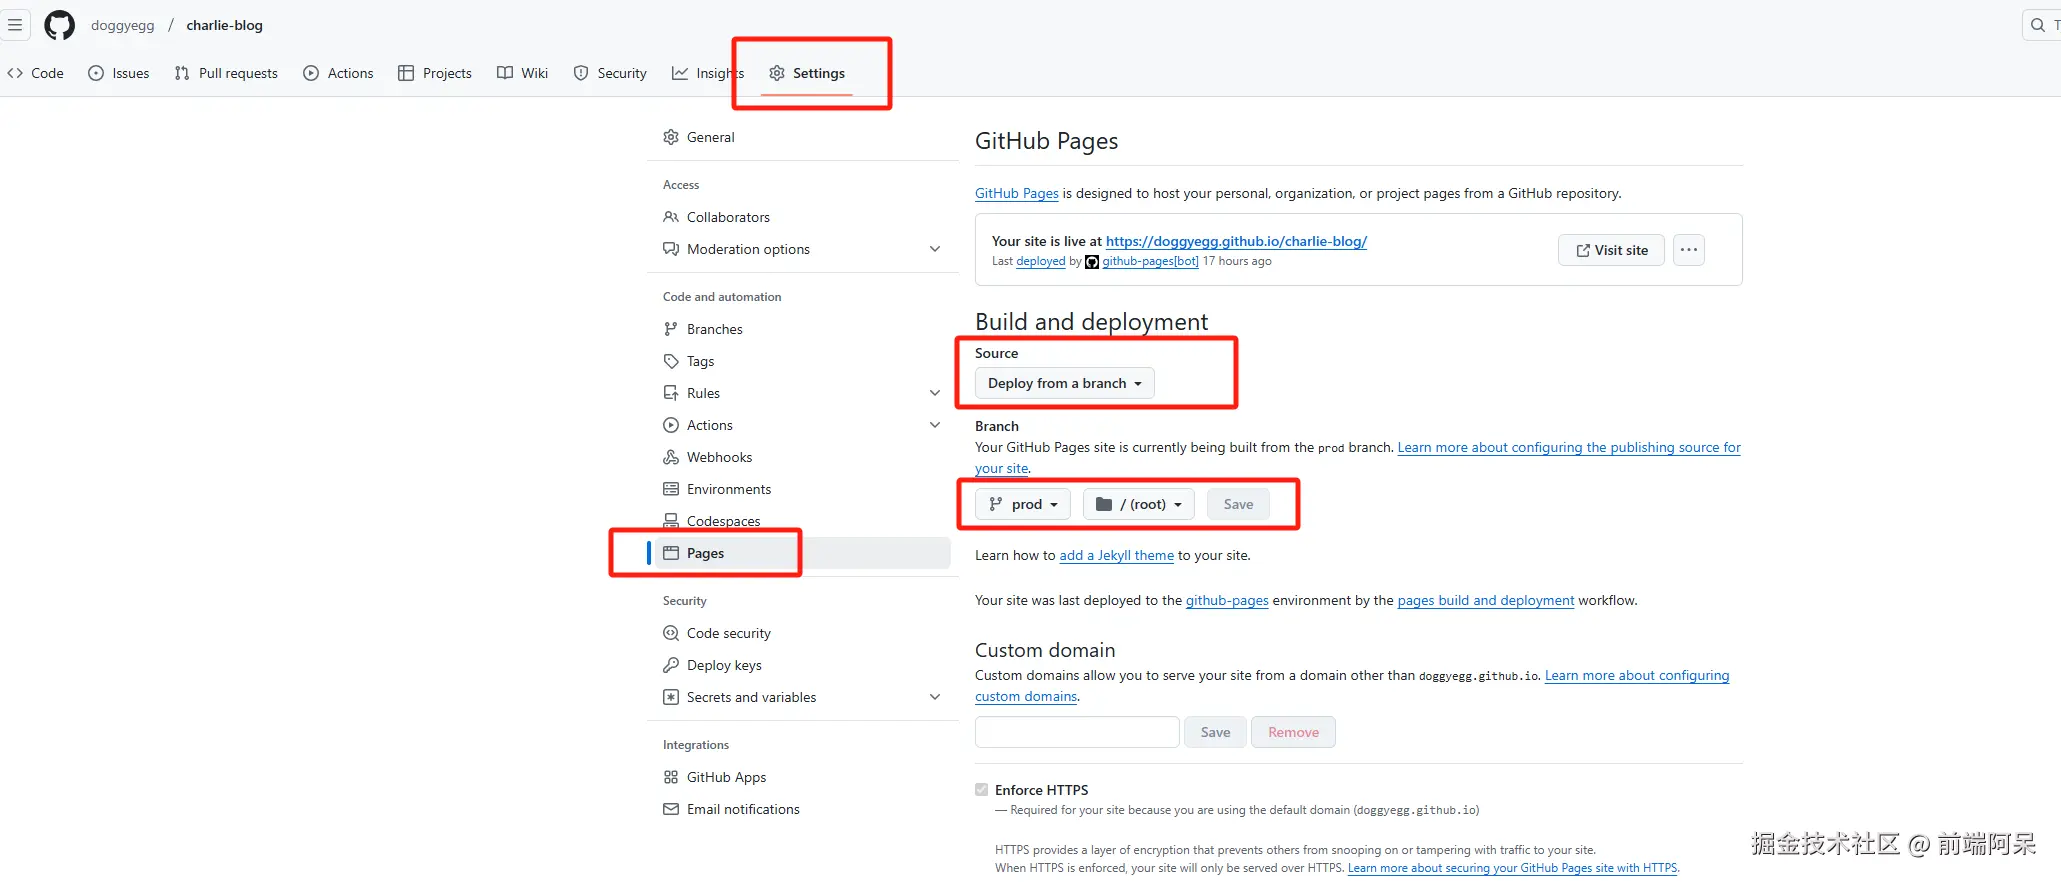2061x882 pixels.
Task: Click the Visit site button
Action: (1611, 250)
